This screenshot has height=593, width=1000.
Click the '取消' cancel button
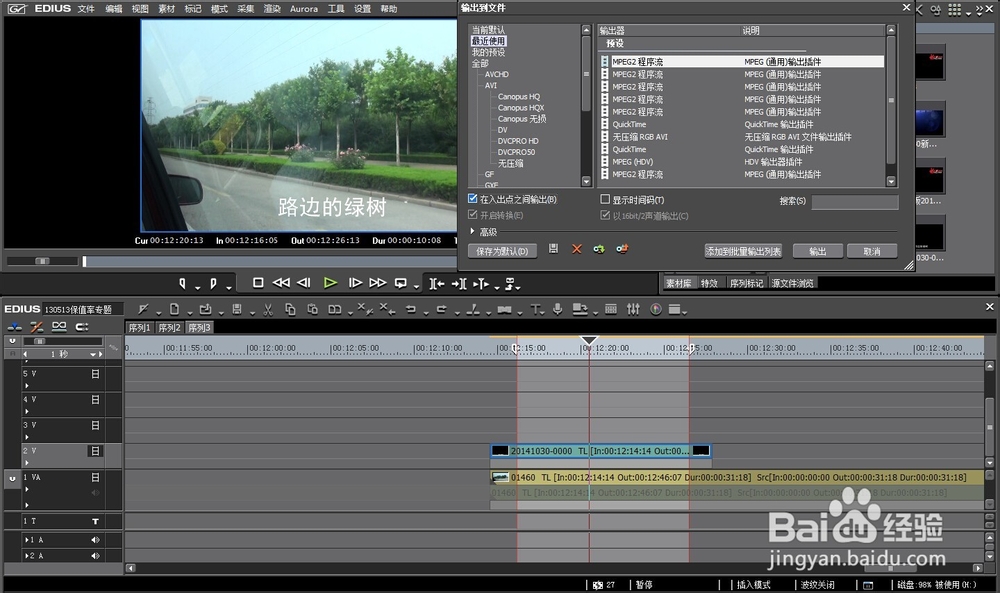point(872,251)
